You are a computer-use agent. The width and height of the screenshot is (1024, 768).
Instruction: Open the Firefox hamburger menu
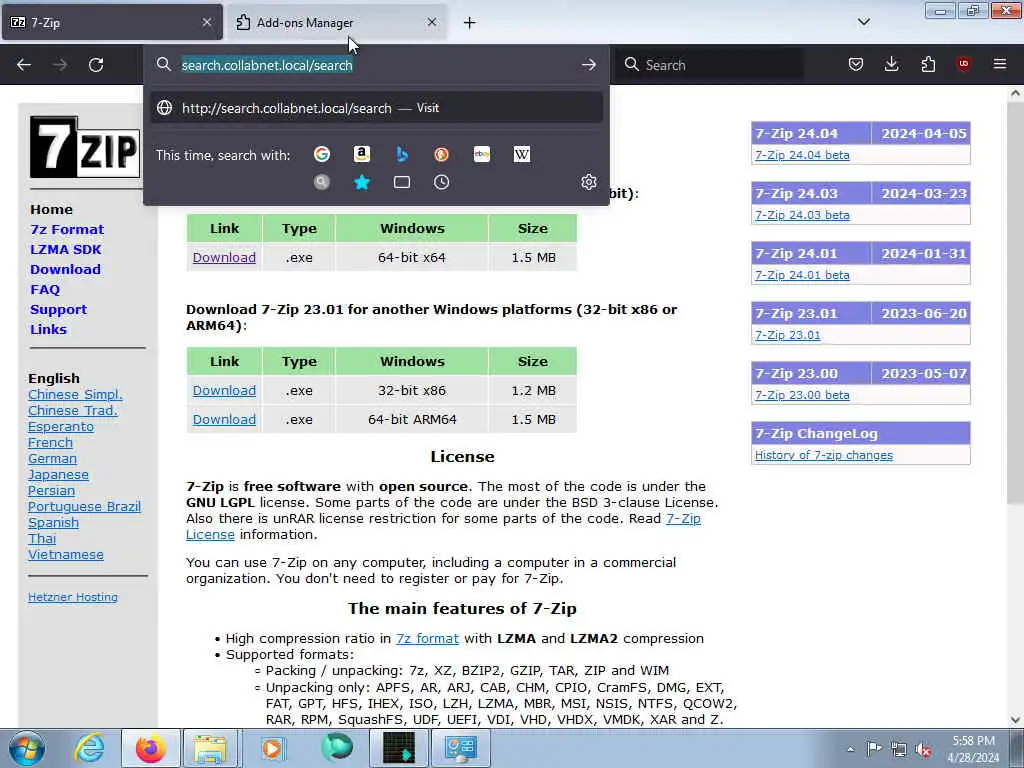(x=1000, y=64)
